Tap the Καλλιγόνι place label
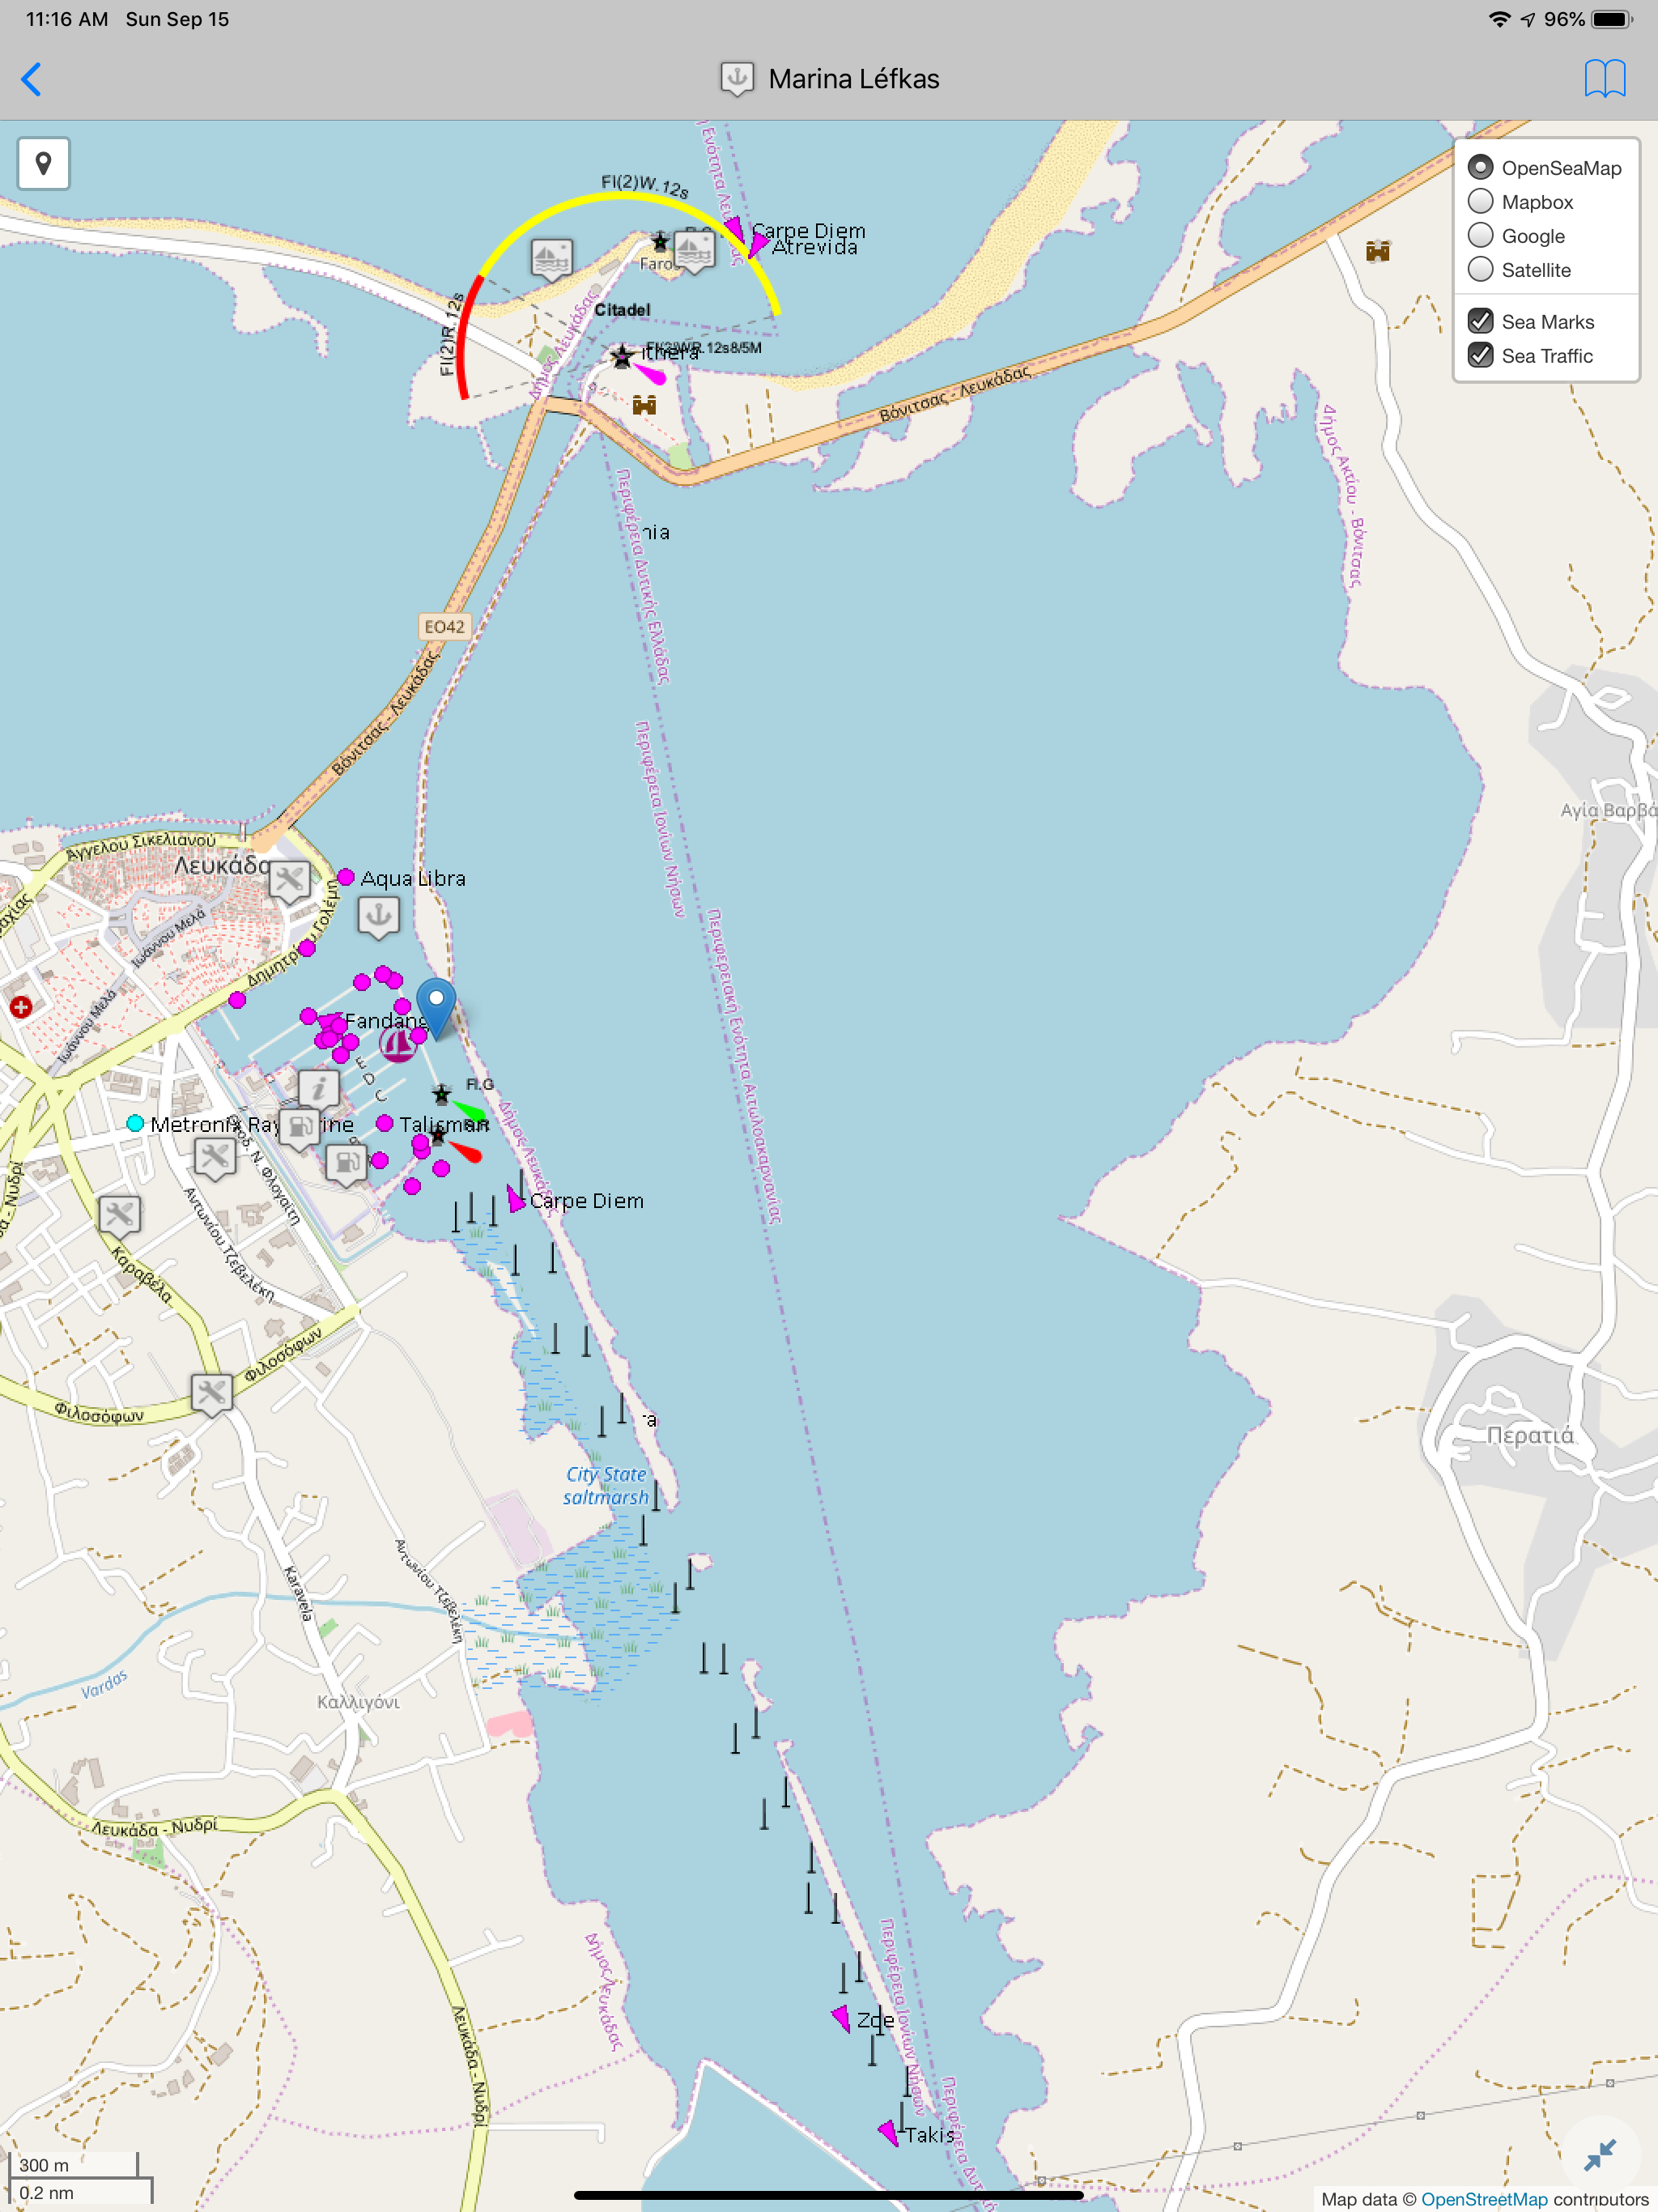 [x=358, y=1702]
